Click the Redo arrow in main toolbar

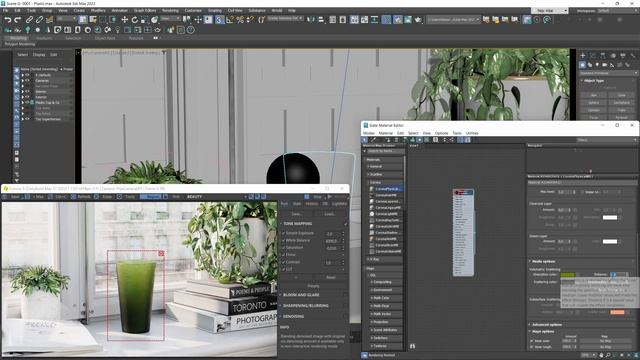coord(18,20)
